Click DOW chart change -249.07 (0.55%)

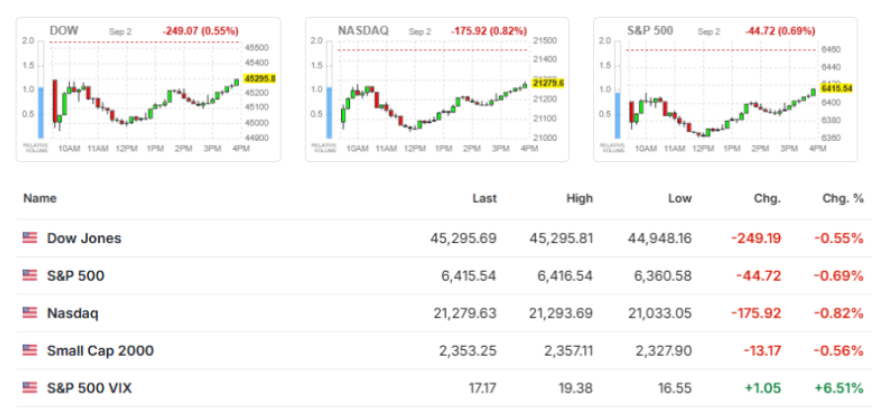(201, 31)
